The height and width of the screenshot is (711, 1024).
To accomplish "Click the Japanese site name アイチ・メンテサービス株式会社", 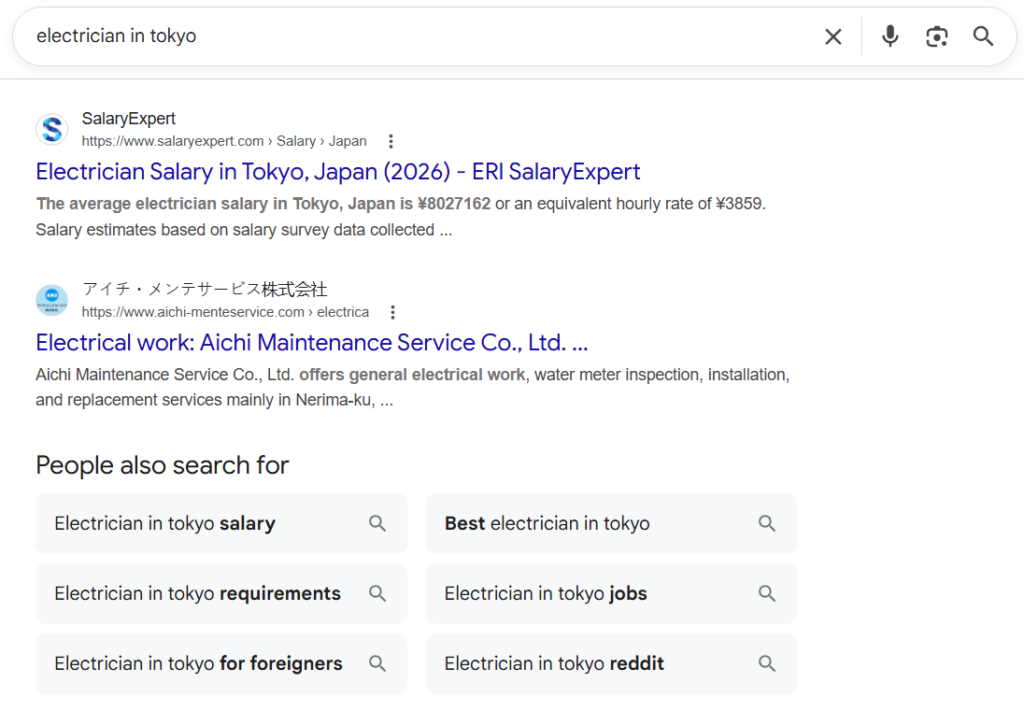I will [204, 289].
